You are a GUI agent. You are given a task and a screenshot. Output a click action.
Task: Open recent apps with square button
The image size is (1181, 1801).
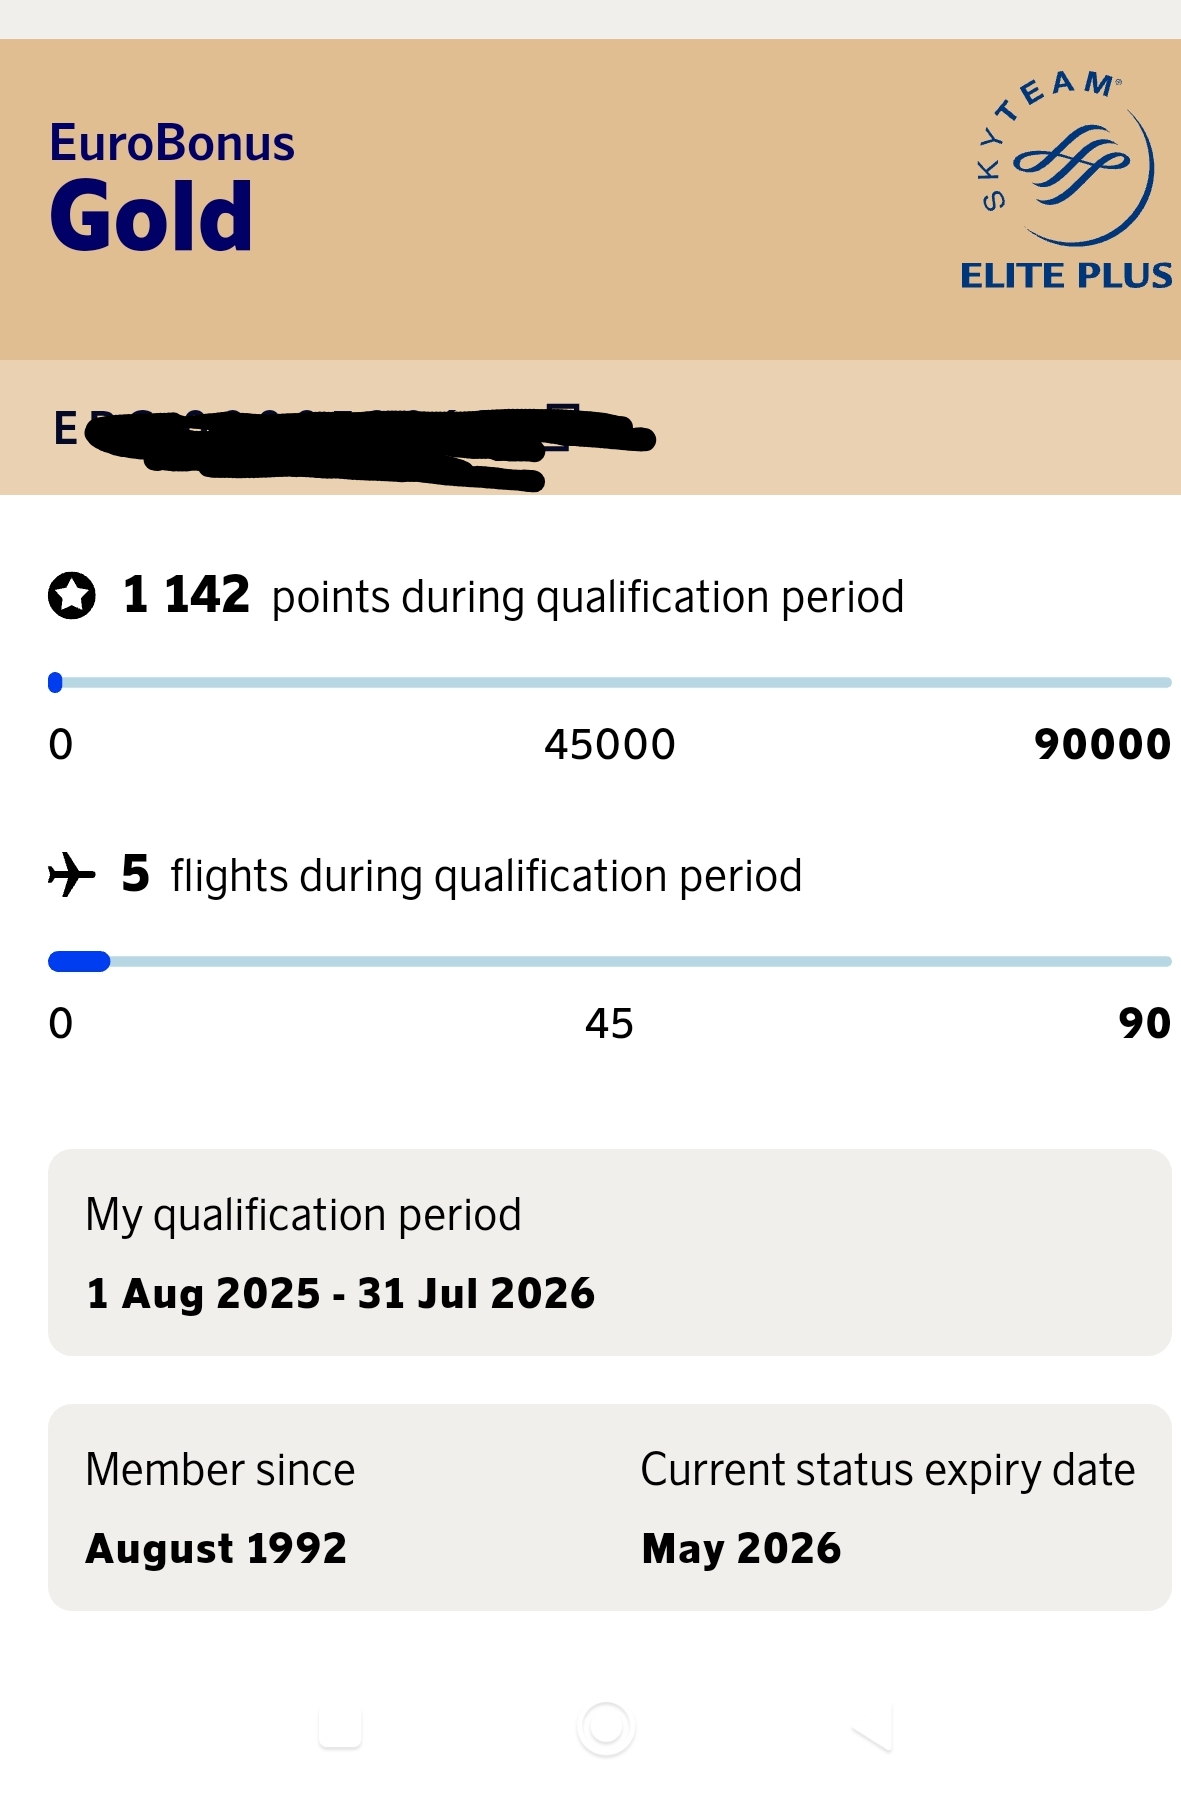click(x=340, y=1727)
